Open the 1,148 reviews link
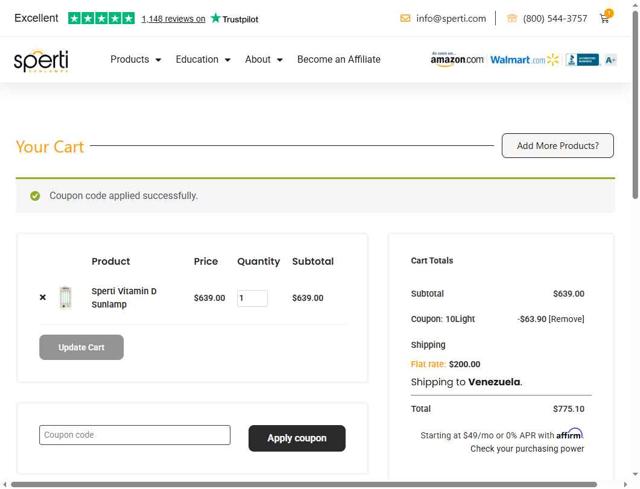The image size is (640, 489). (173, 19)
